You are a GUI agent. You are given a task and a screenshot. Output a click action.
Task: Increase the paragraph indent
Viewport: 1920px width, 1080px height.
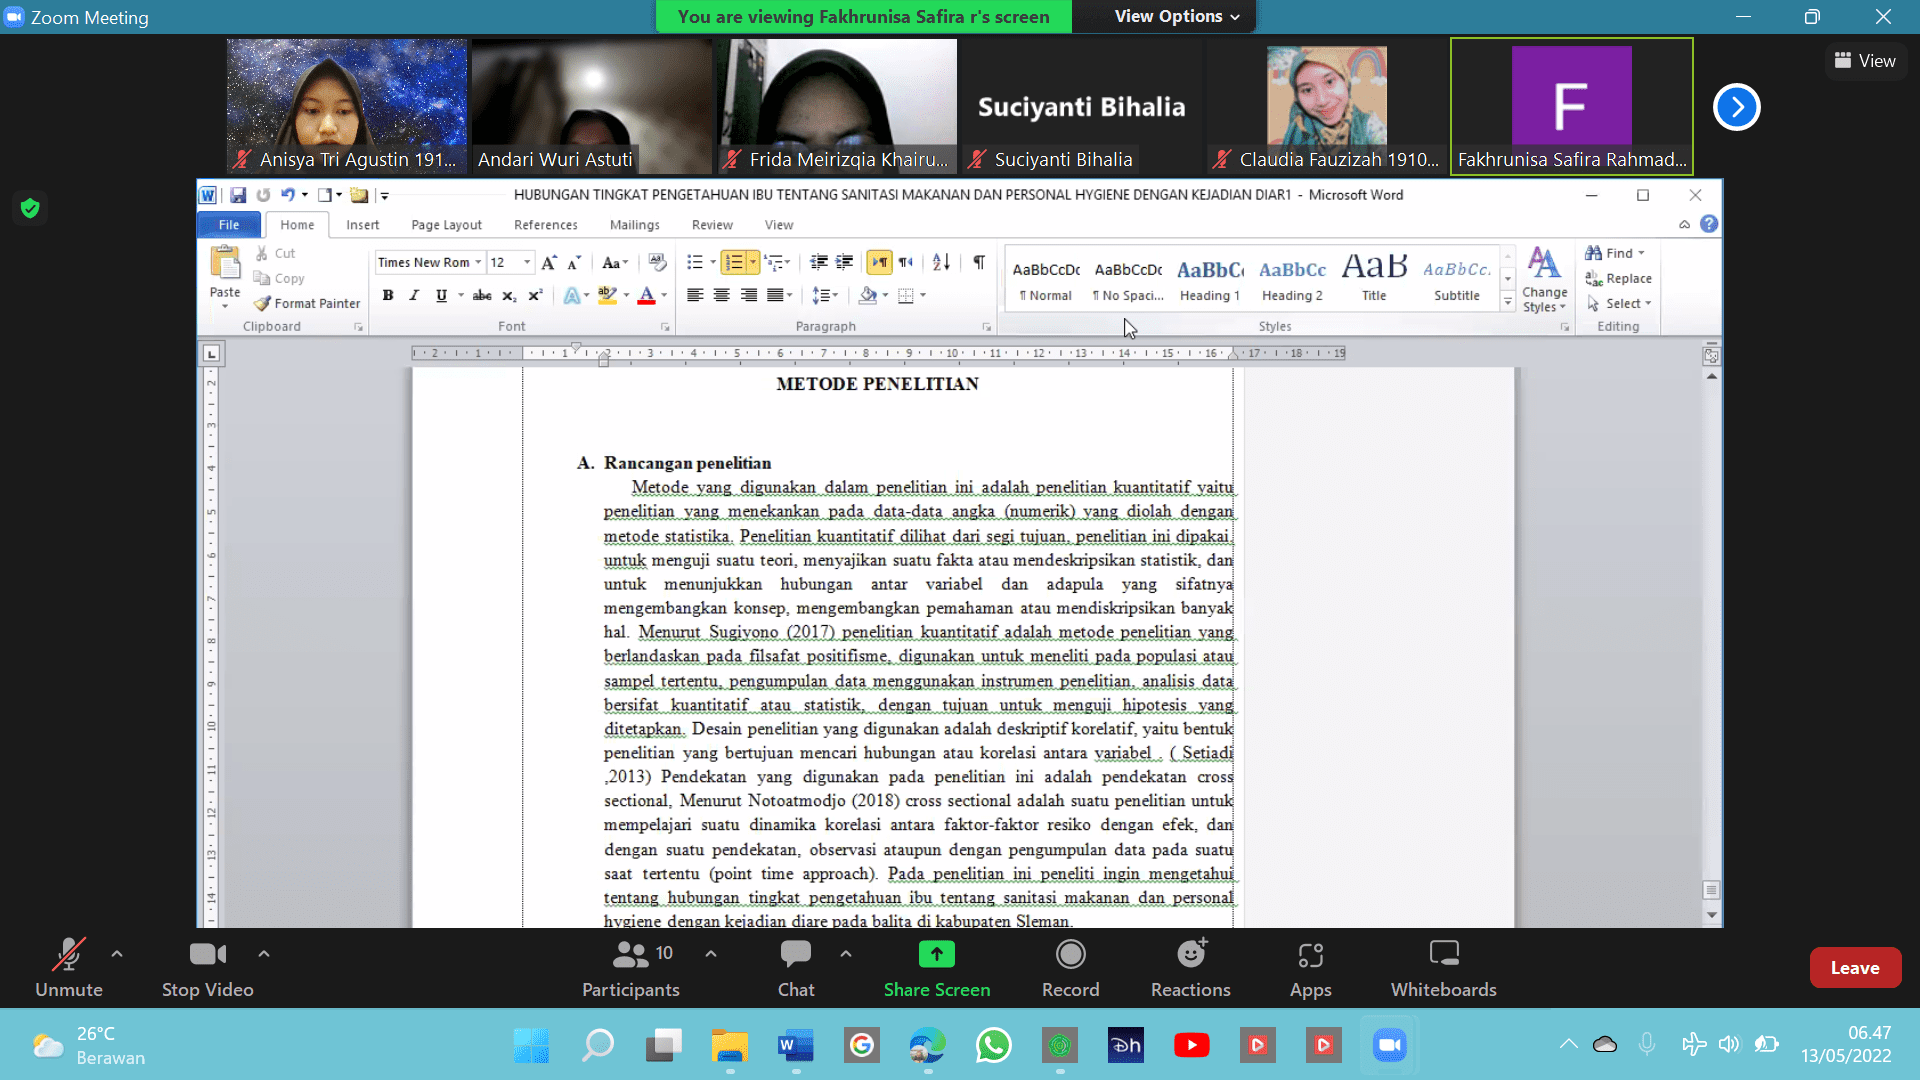pos(844,262)
